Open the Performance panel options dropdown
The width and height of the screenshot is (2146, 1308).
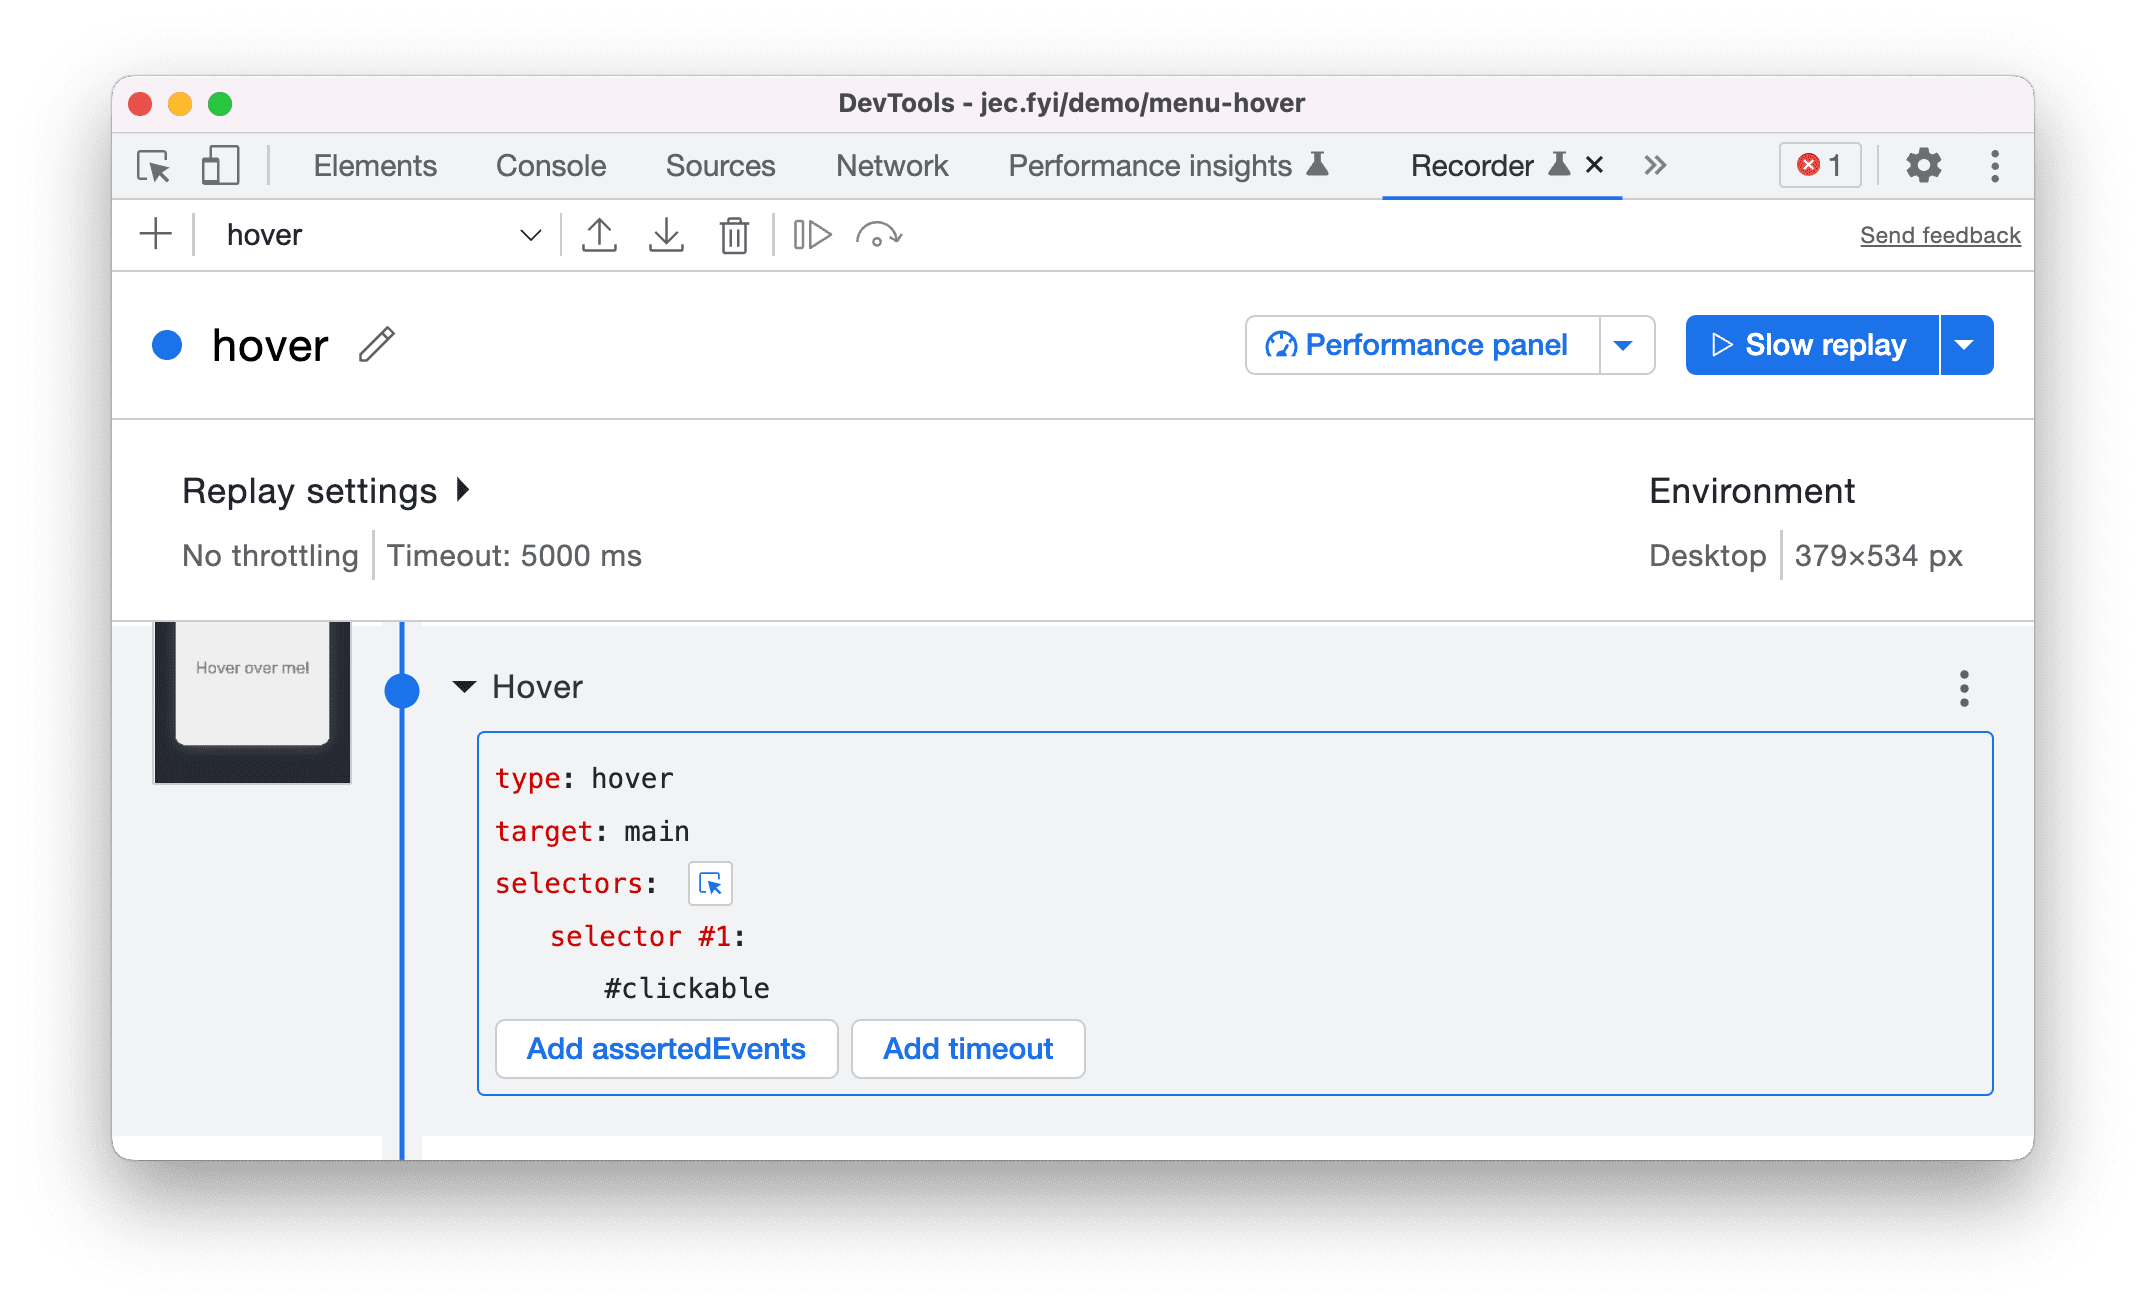pos(1629,345)
